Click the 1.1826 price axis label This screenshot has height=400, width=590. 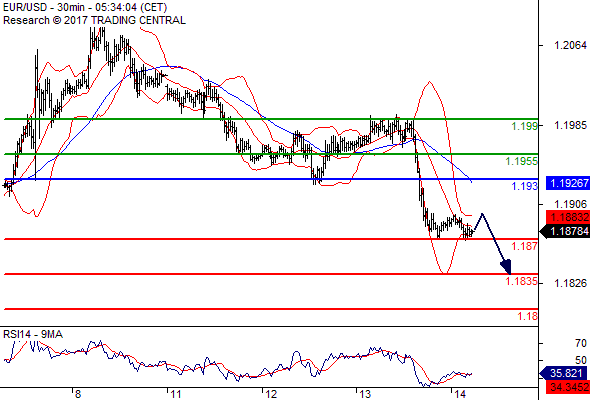tap(570, 283)
